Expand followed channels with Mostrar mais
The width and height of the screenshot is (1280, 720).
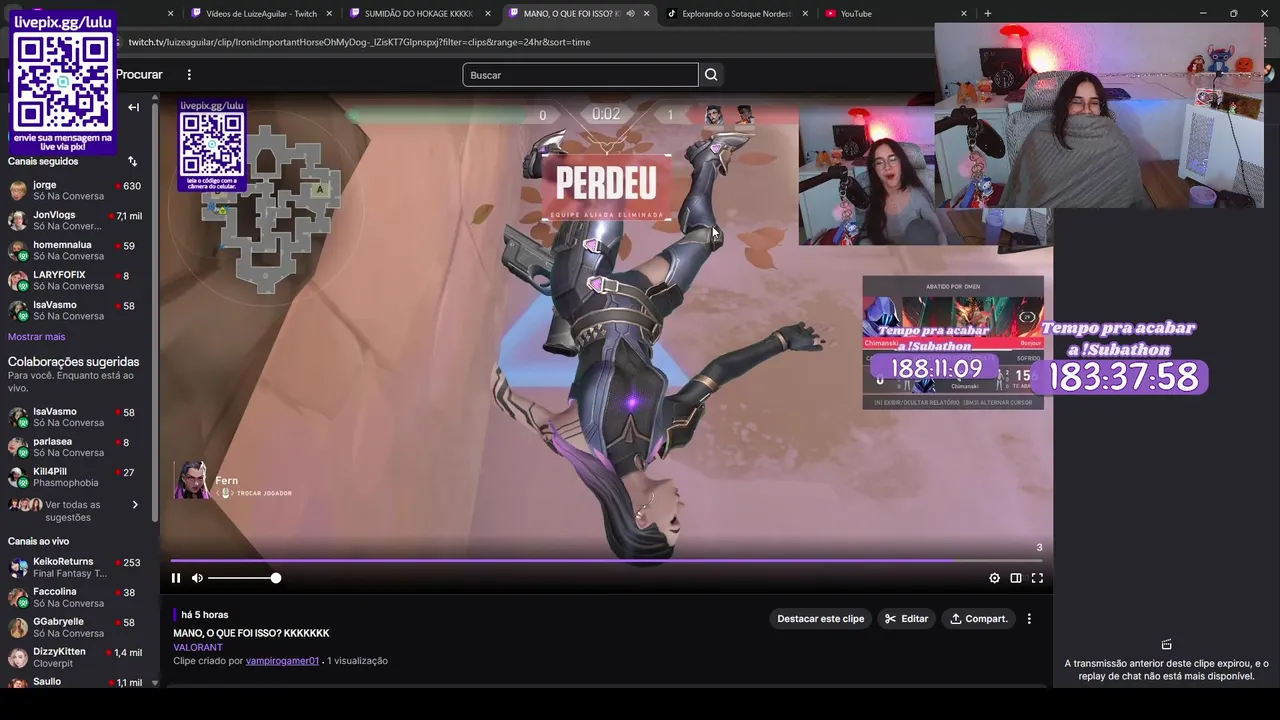36,337
